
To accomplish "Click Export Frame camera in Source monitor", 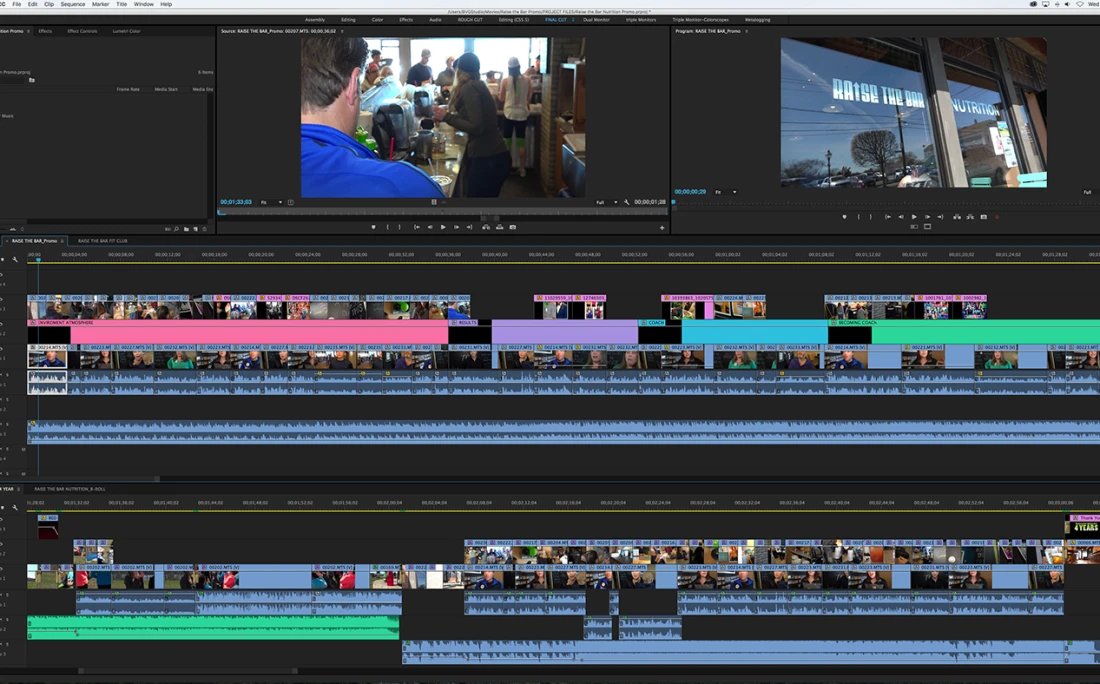I will click(x=513, y=227).
